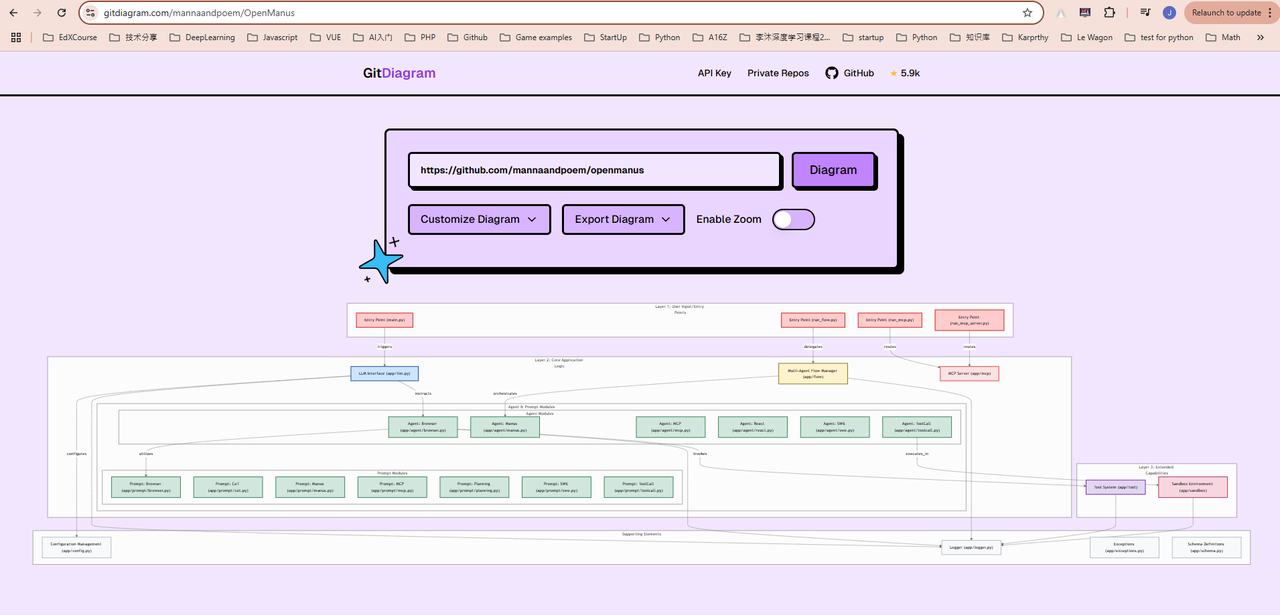Open the API Key menu item
Viewport: 1280px width, 615px height.
click(714, 73)
